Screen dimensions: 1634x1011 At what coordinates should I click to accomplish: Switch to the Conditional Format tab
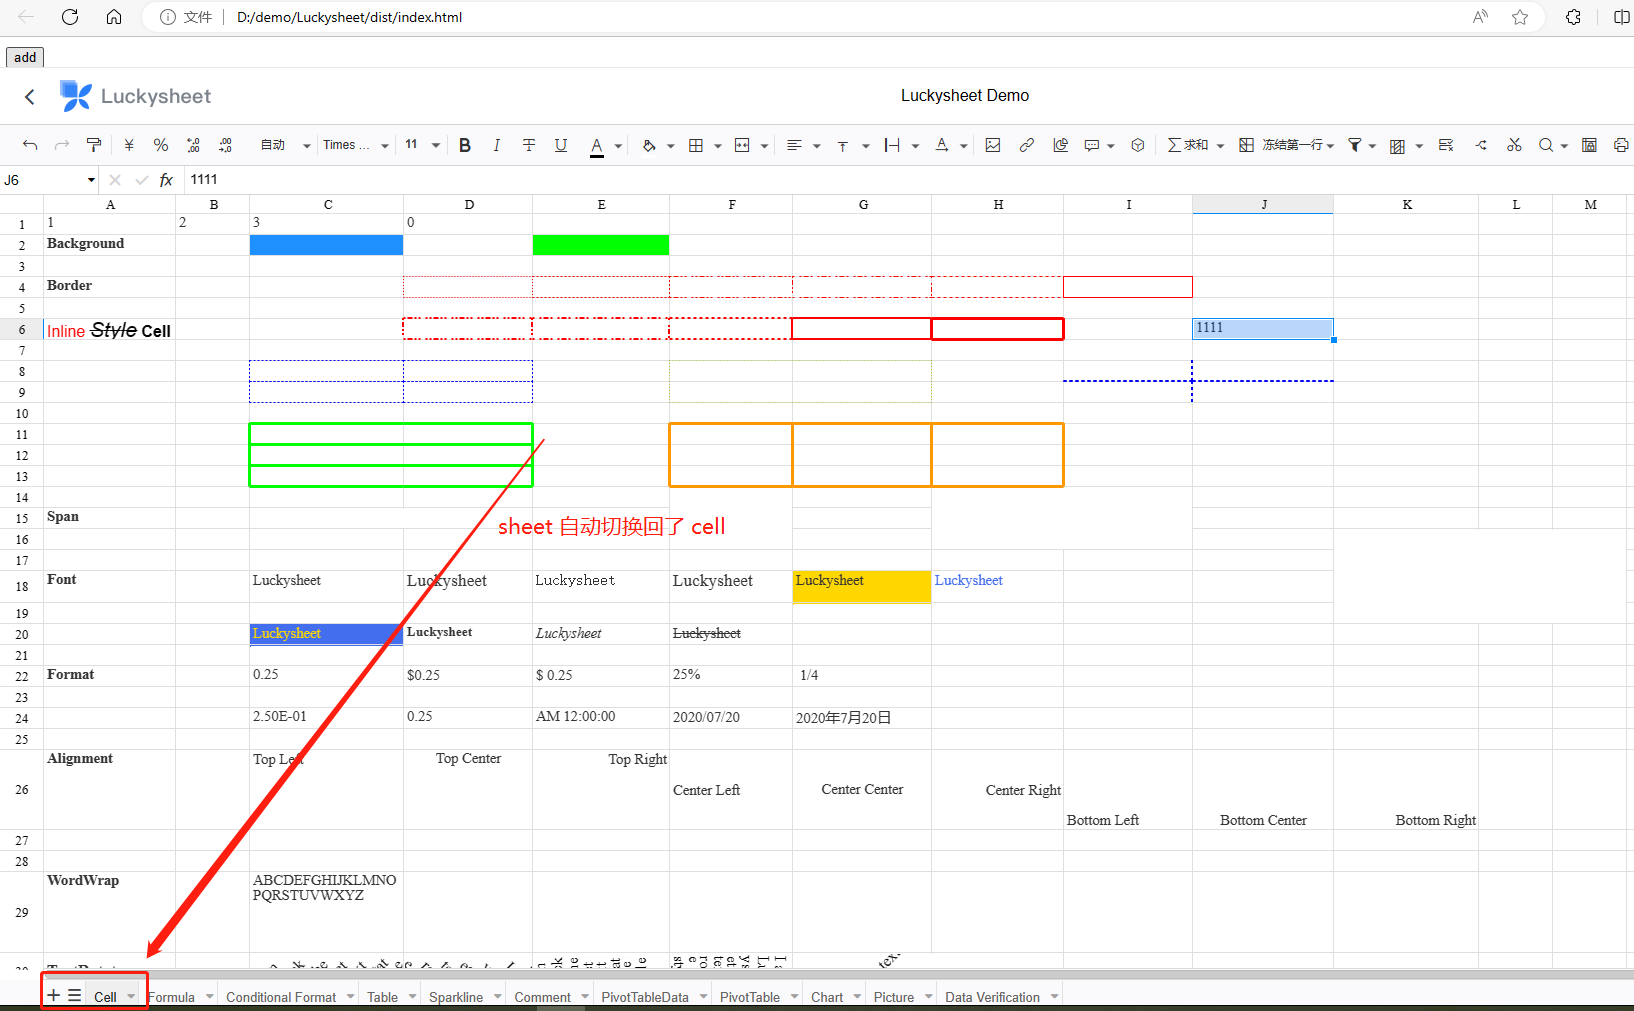281,996
